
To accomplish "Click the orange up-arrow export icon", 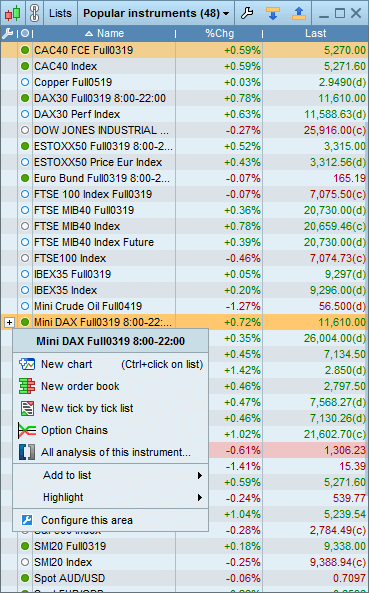I will [x=299, y=14].
